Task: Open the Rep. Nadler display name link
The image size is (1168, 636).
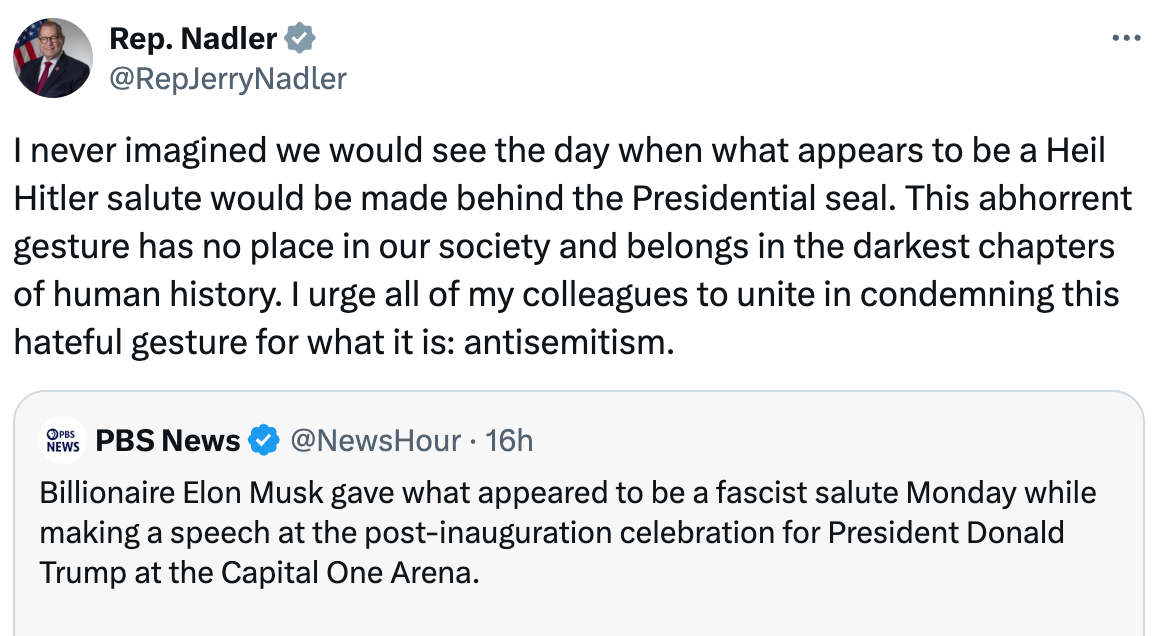Action: [192, 39]
